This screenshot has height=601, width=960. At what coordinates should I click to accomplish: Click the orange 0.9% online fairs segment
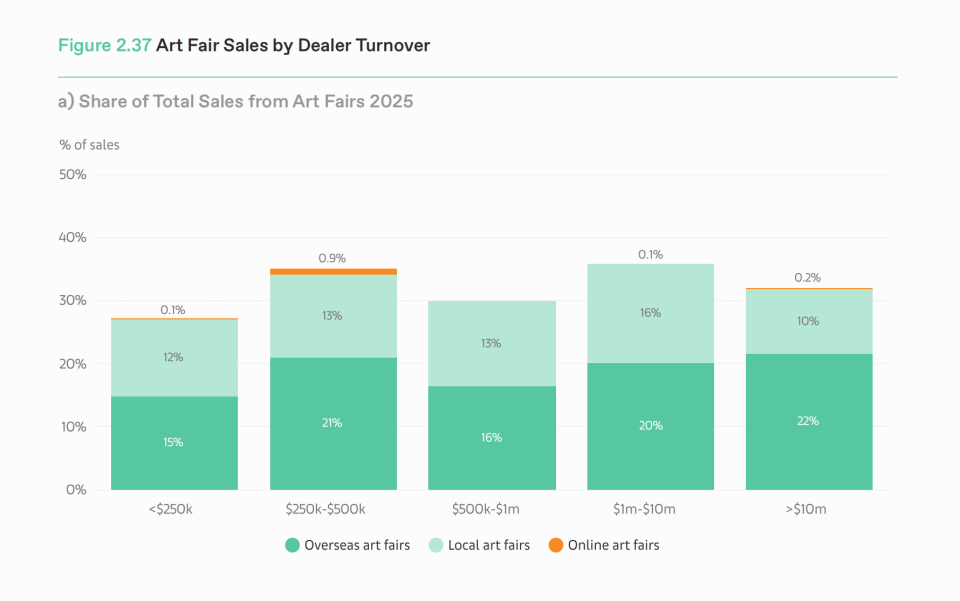click(333, 272)
